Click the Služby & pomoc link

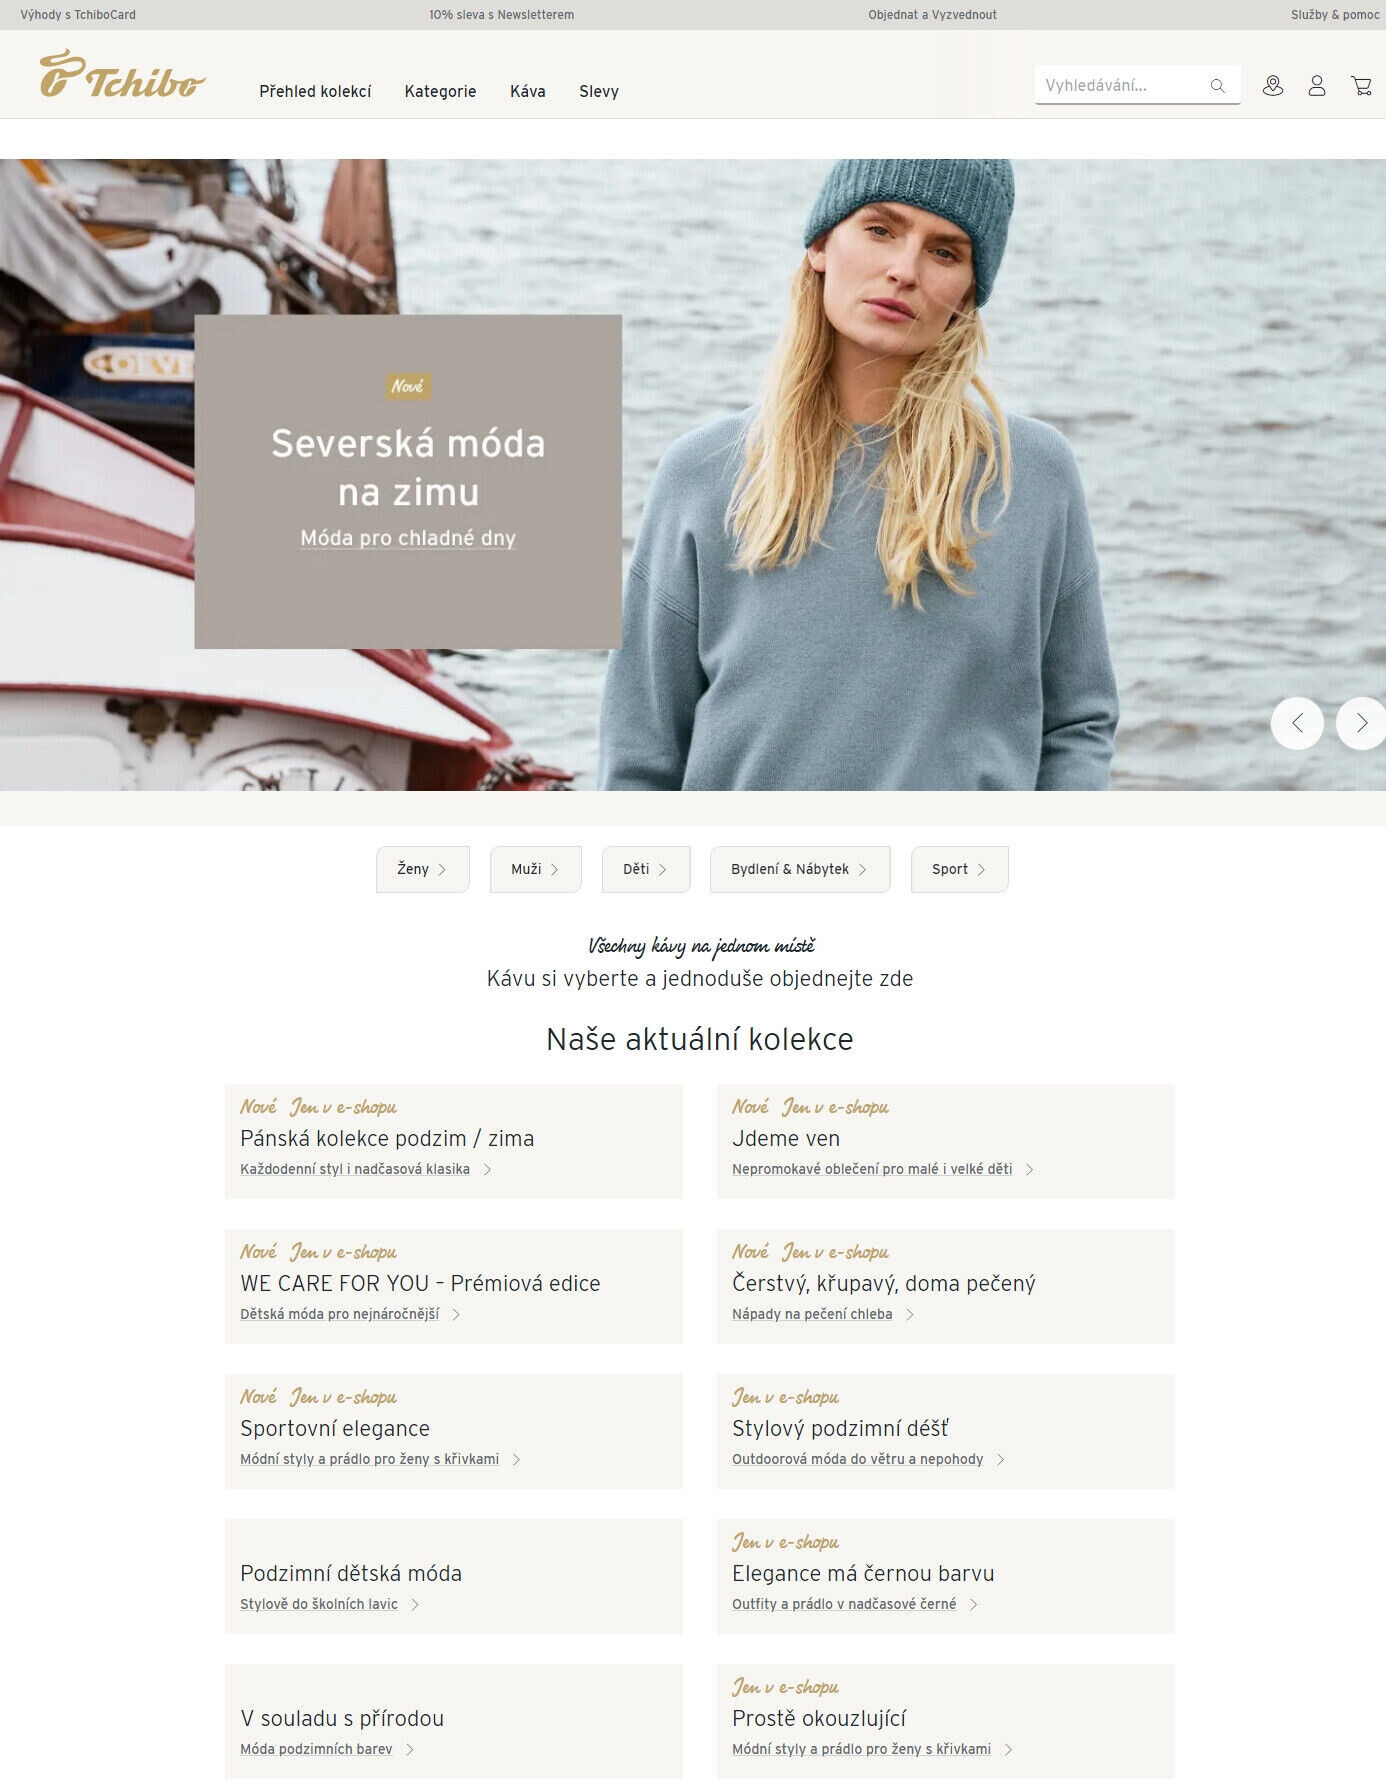[1334, 15]
